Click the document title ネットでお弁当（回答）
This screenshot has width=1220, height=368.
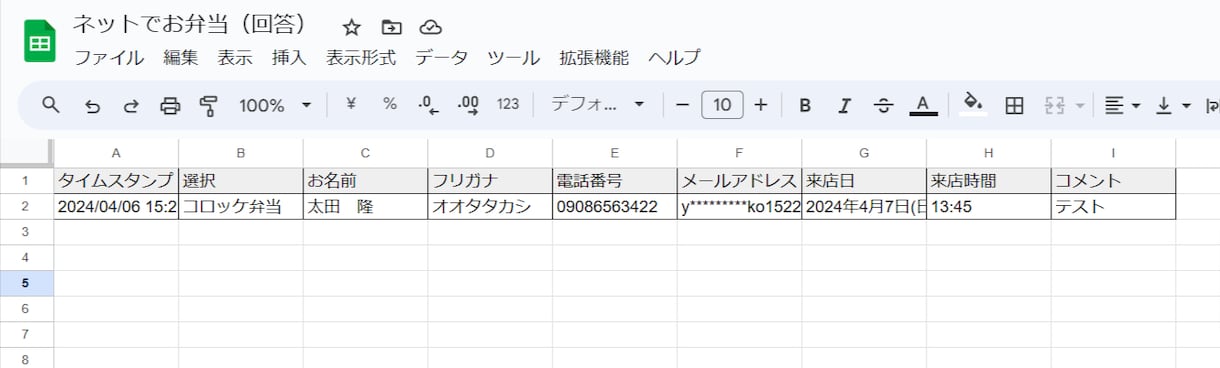[x=189, y=25]
